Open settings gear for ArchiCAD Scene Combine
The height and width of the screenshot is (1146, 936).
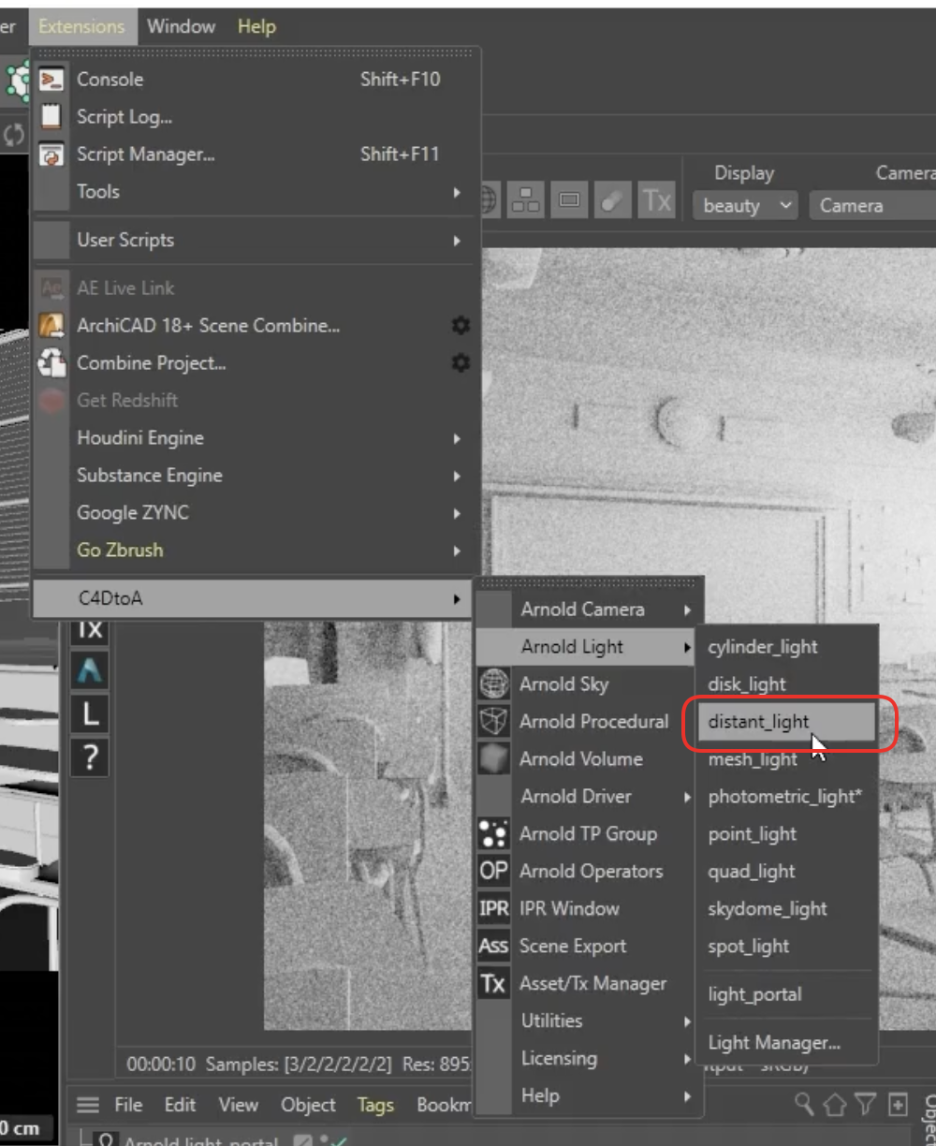pyautogui.click(x=460, y=325)
